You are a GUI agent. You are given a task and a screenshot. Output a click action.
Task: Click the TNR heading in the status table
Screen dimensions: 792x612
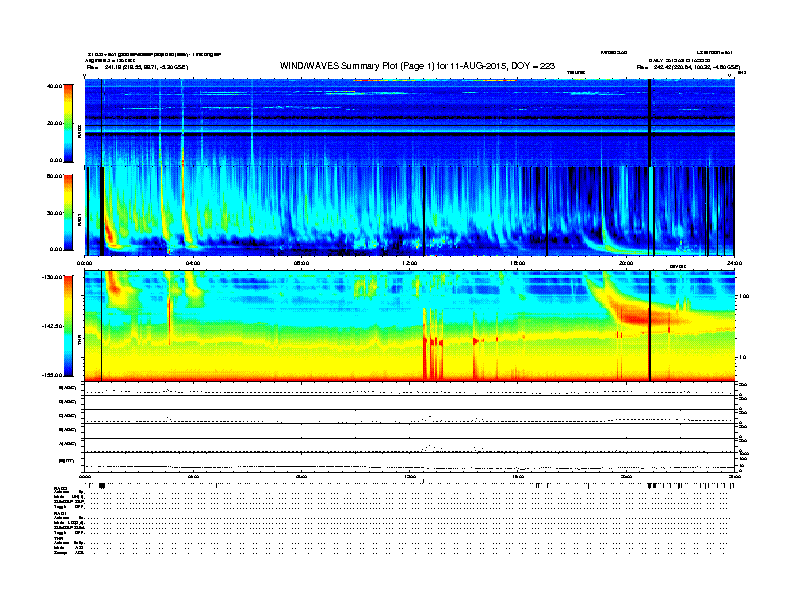(x=58, y=538)
